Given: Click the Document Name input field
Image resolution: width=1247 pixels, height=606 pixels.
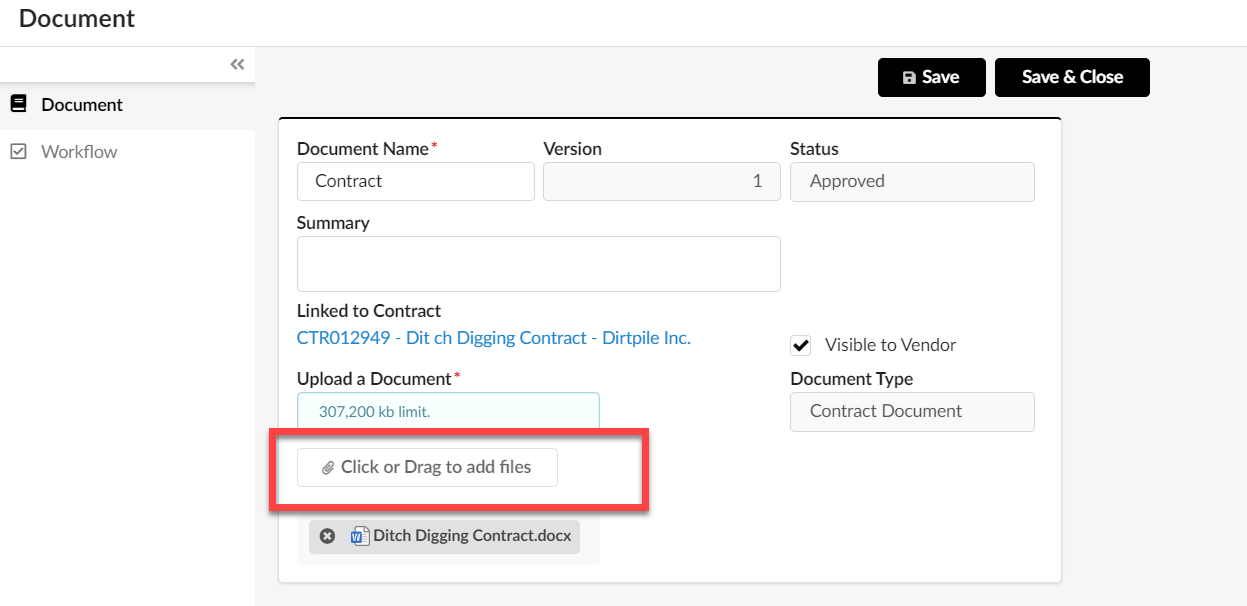Looking at the screenshot, I should (x=416, y=181).
